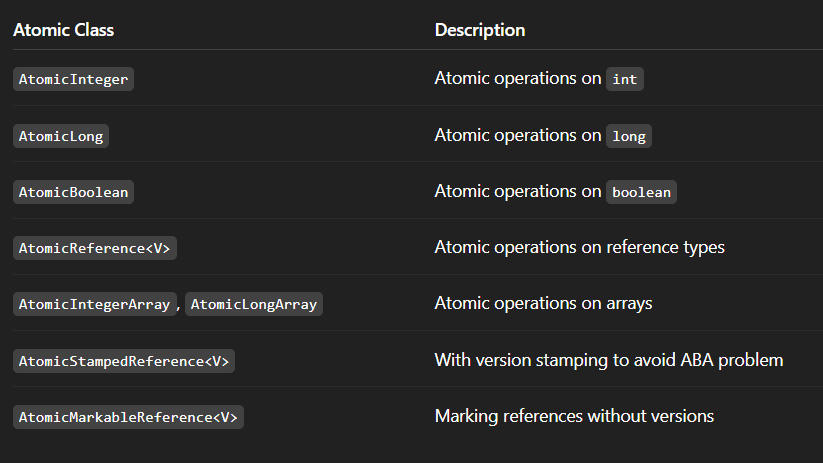The width and height of the screenshot is (823, 463).
Task: Click 'Marking references without versions' text
Action: coord(574,416)
